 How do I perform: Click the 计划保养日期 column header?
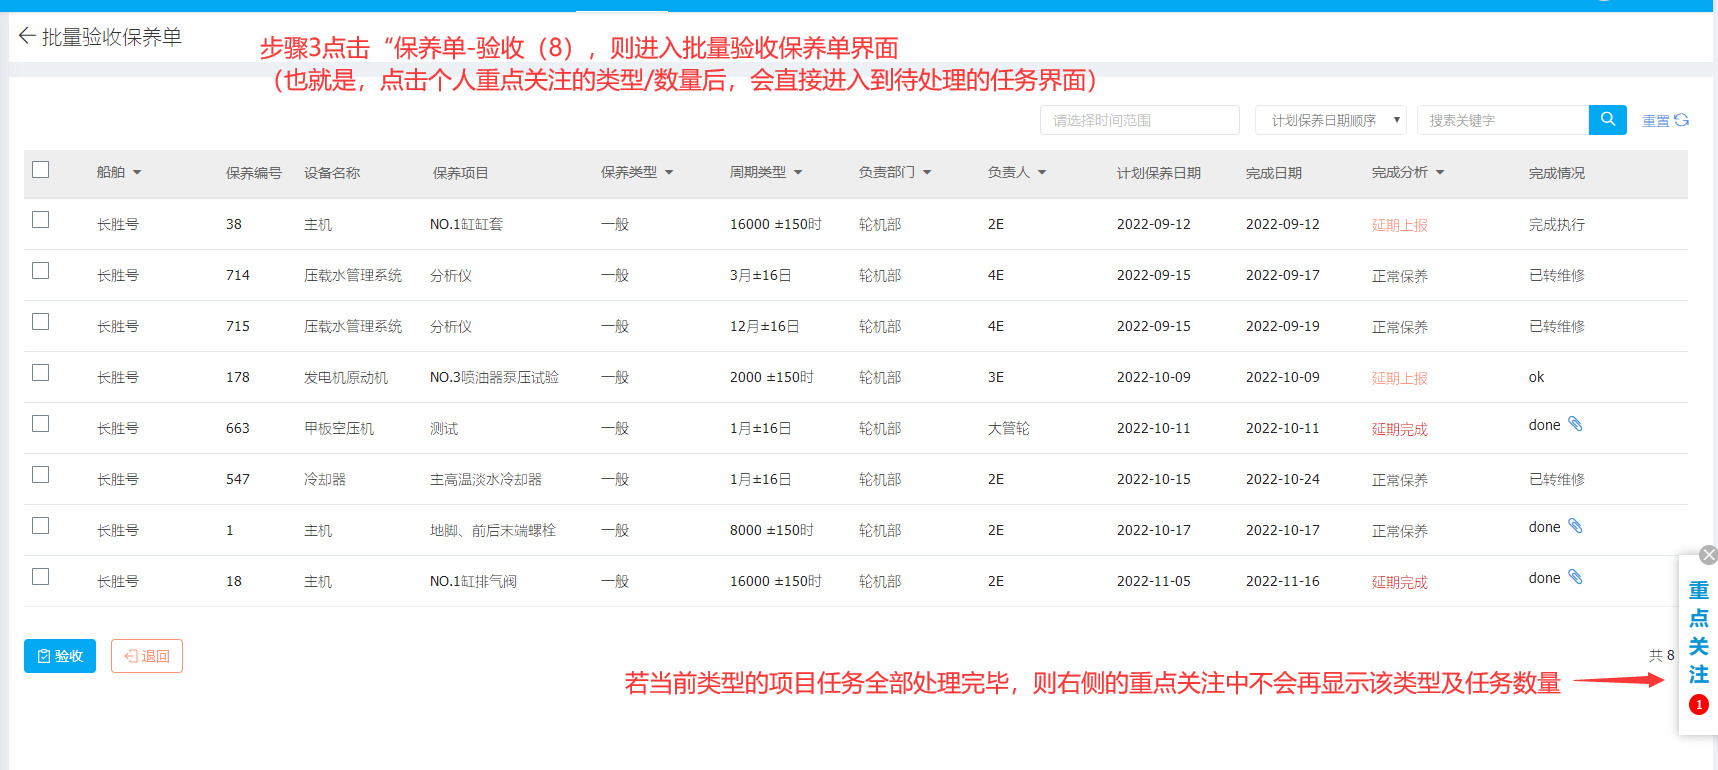[1159, 173]
